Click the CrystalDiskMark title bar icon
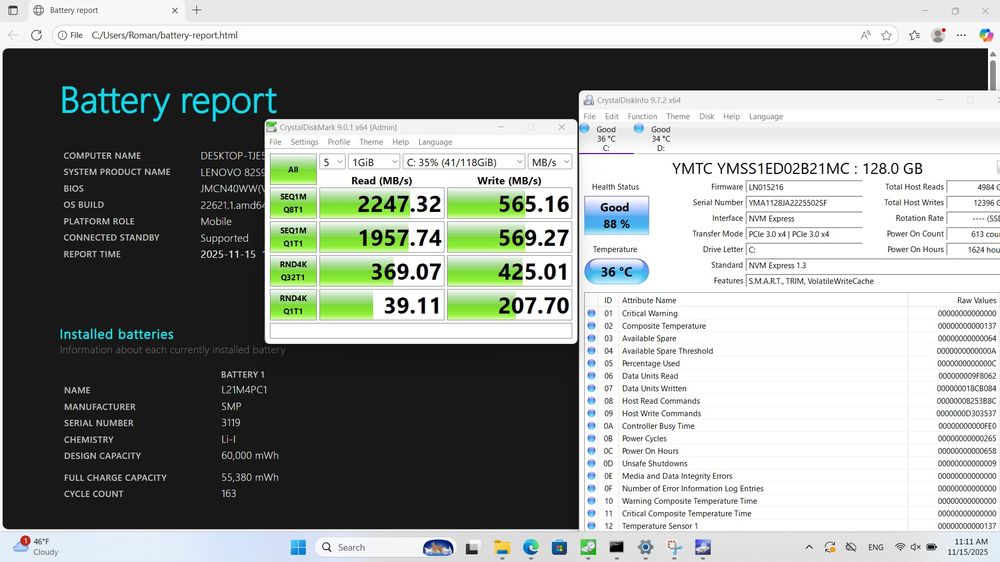Viewport: 1000px width, 562px height. click(x=272, y=127)
